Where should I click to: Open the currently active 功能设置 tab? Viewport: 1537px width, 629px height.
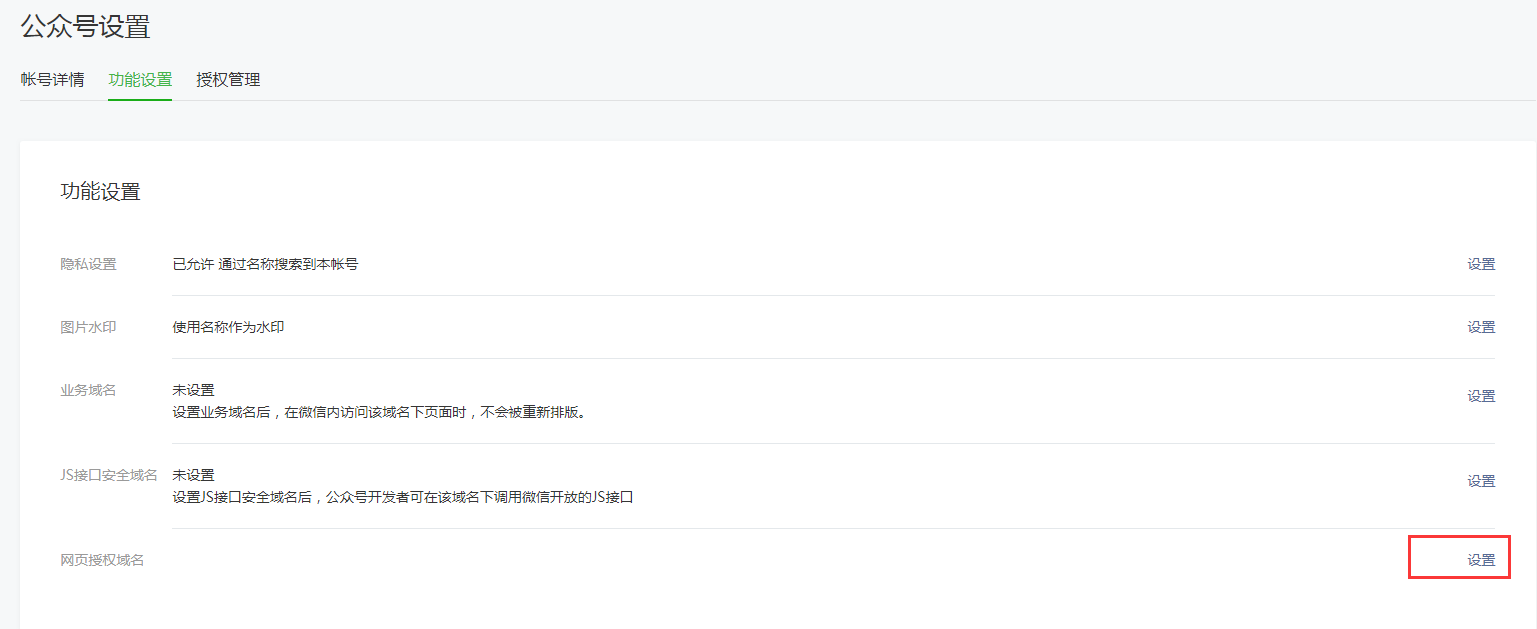pos(139,79)
